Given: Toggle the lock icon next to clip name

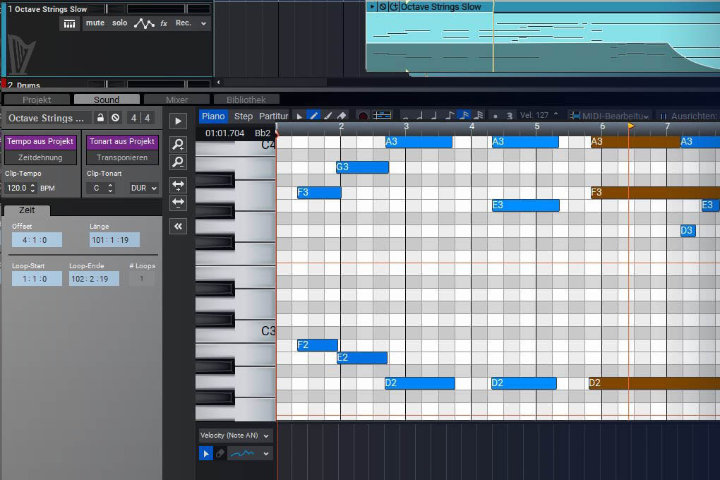Looking at the screenshot, I should [x=100, y=118].
